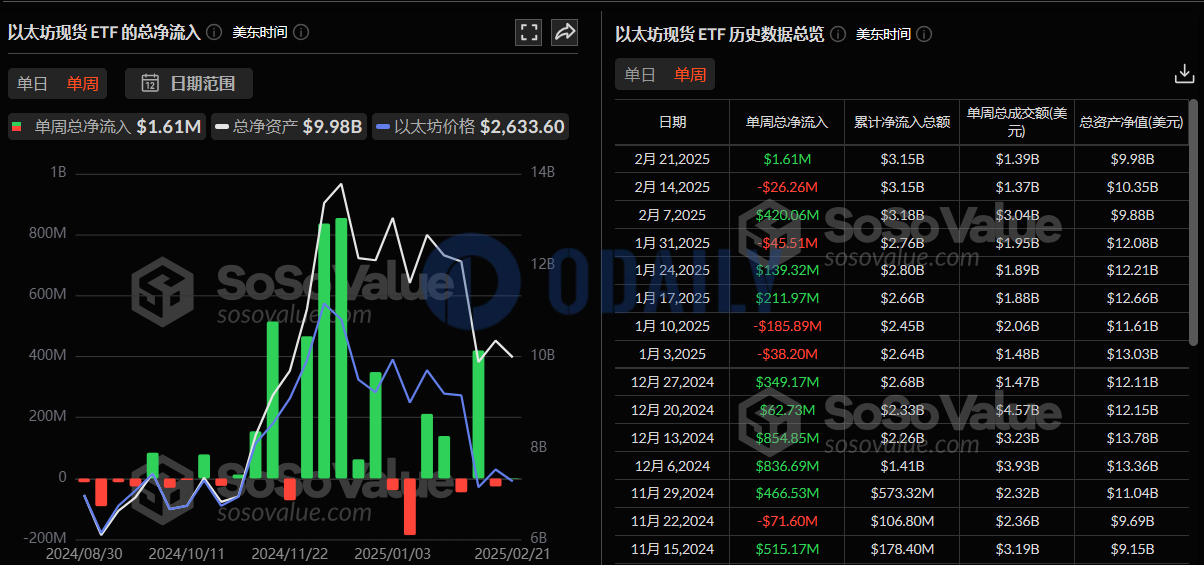1204x565 pixels.
Task: Click the $2,633.60 Ethereum price value
Action: pos(522,127)
